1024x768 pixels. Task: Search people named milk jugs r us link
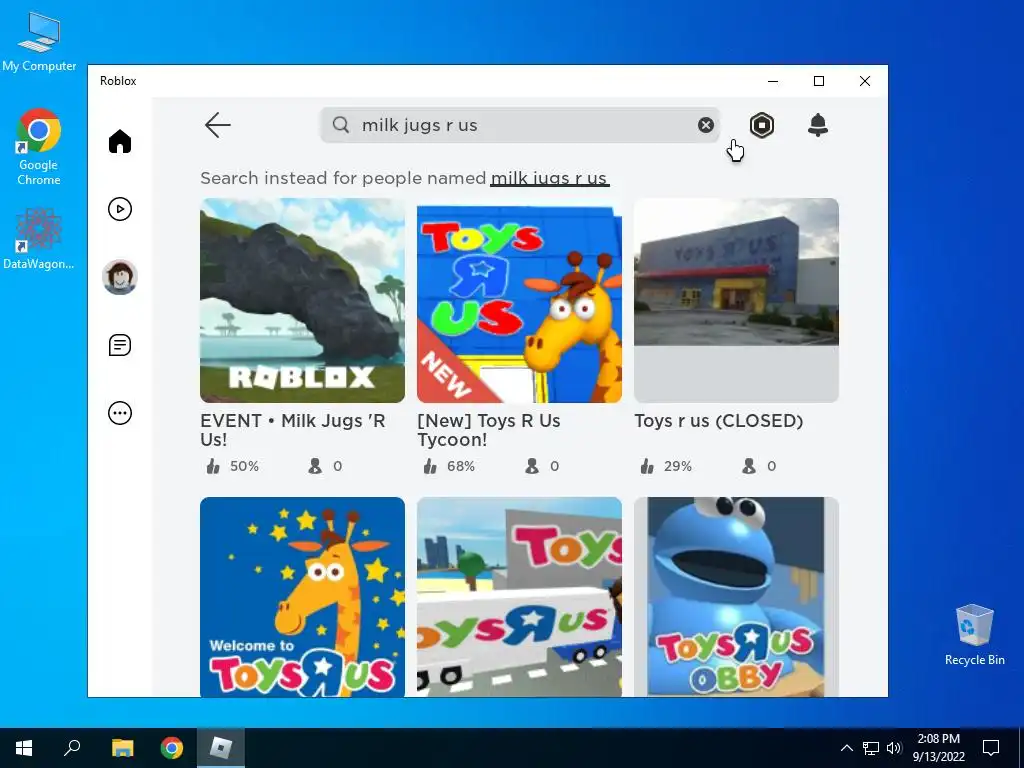pyautogui.click(x=549, y=178)
